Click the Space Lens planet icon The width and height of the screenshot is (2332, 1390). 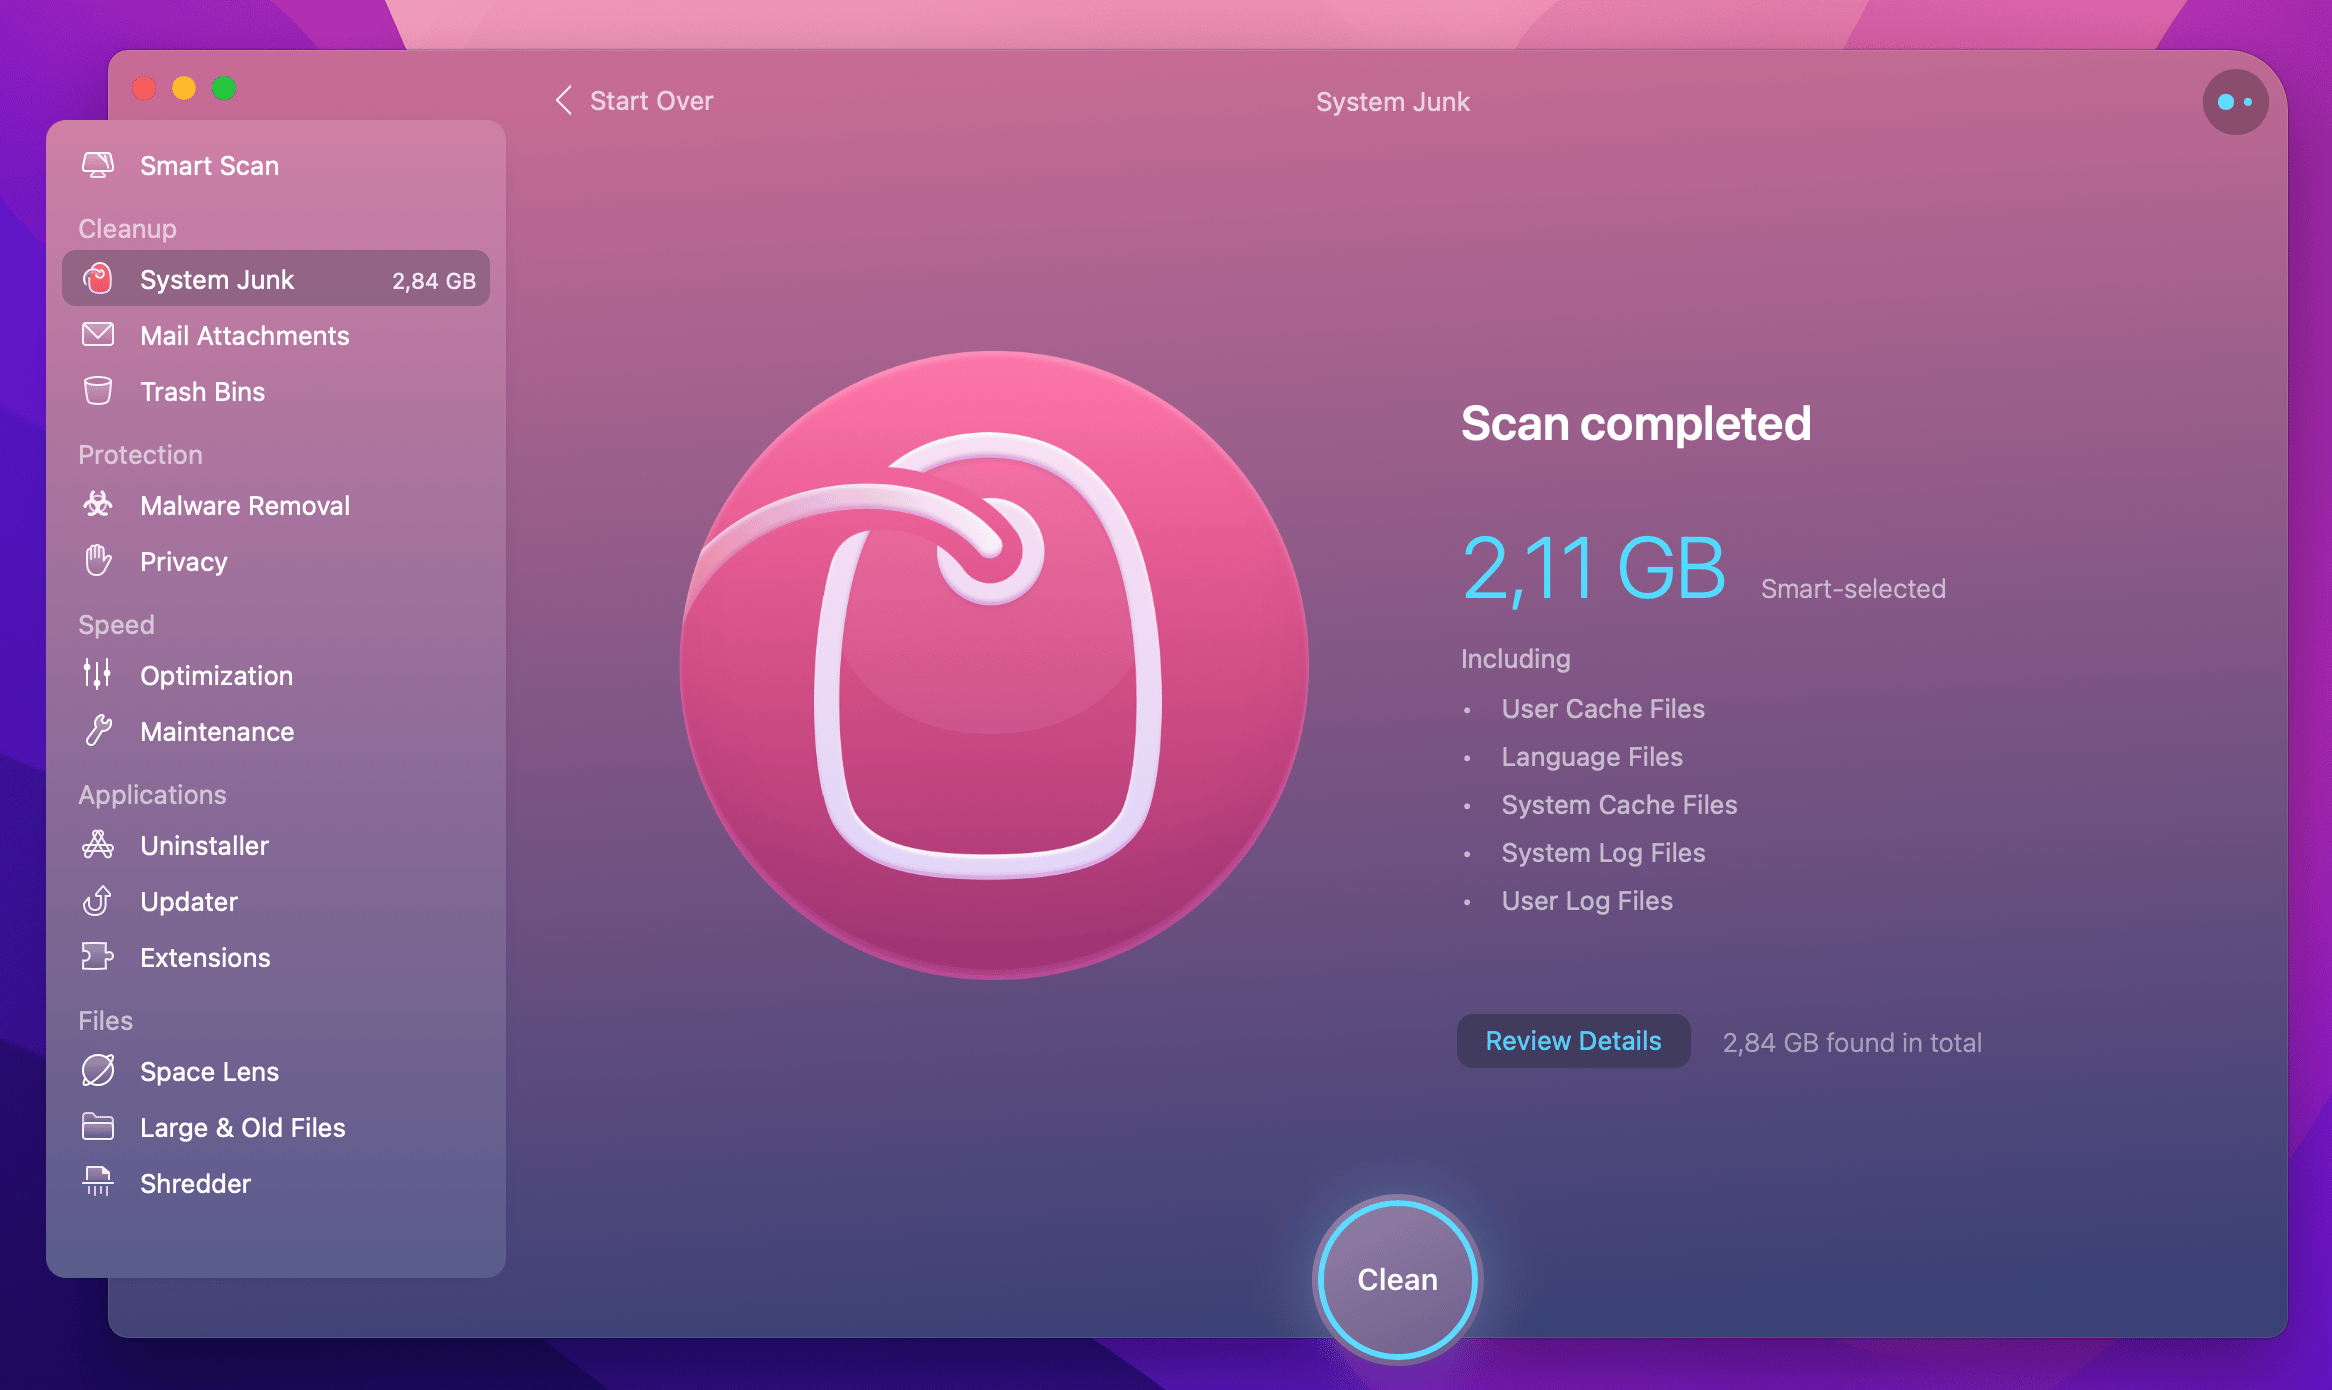click(x=97, y=1071)
